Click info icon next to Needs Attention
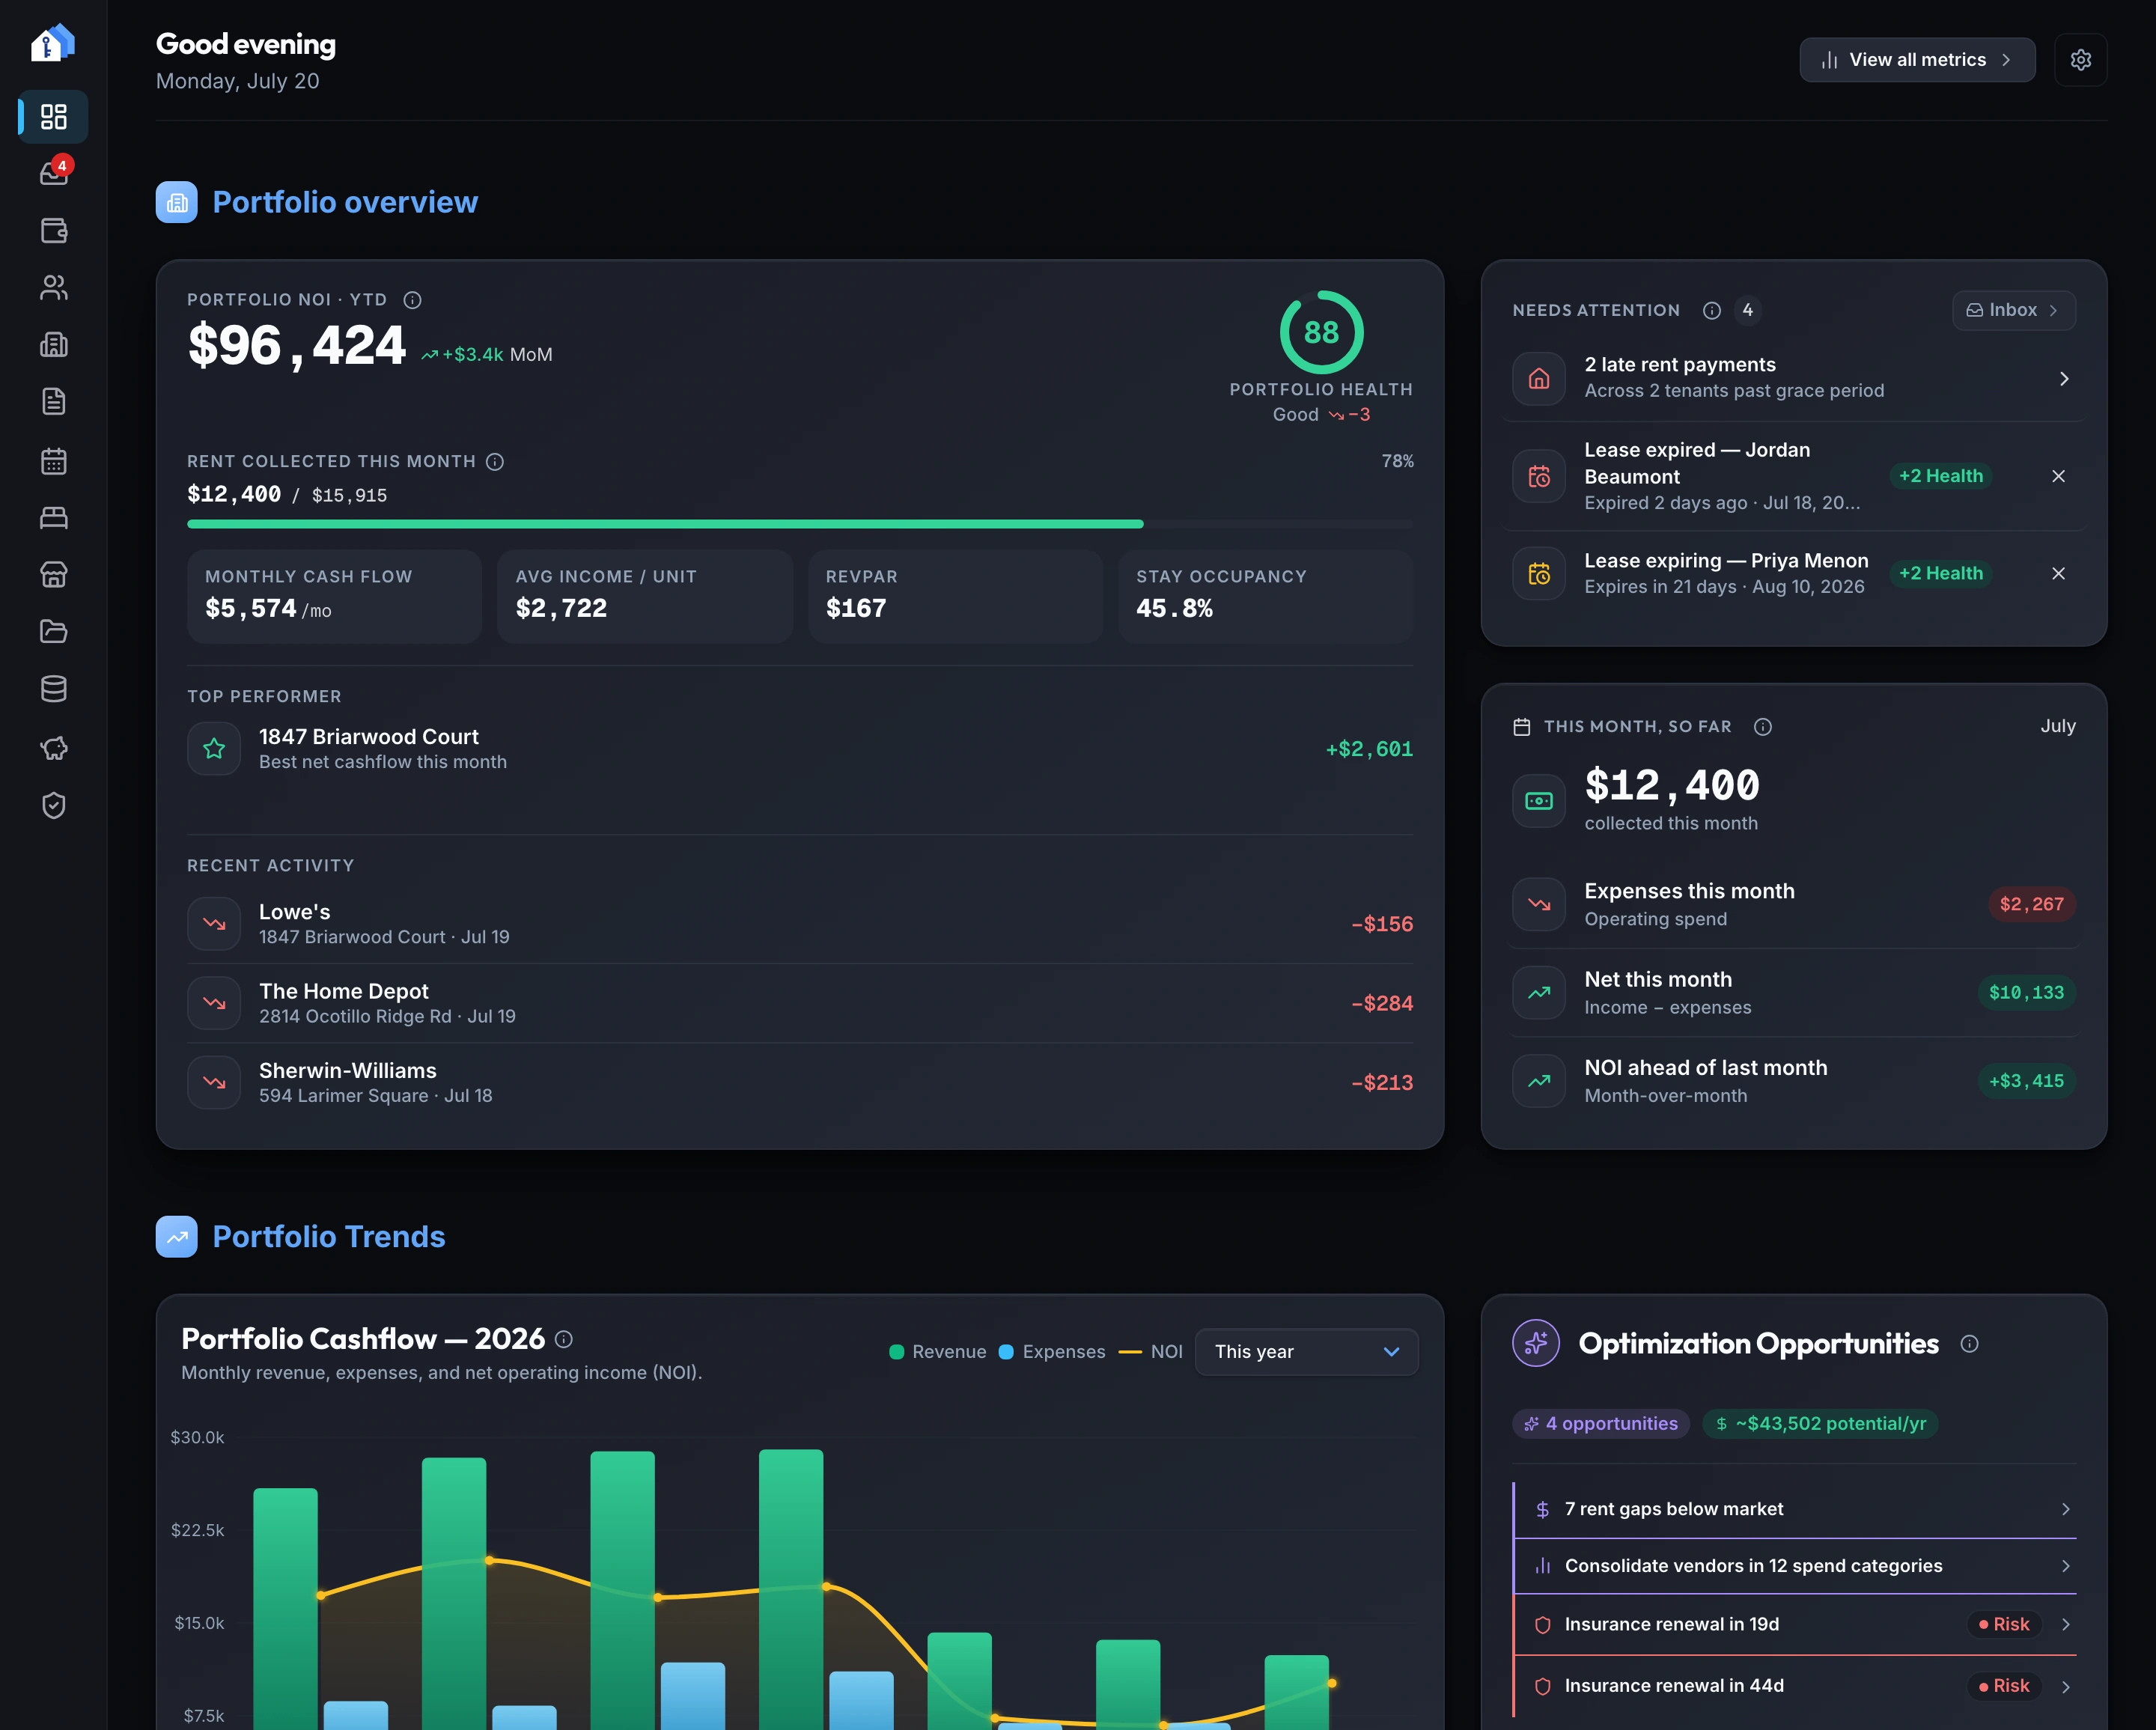The width and height of the screenshot is (2156, 1730). point(1712,310)
